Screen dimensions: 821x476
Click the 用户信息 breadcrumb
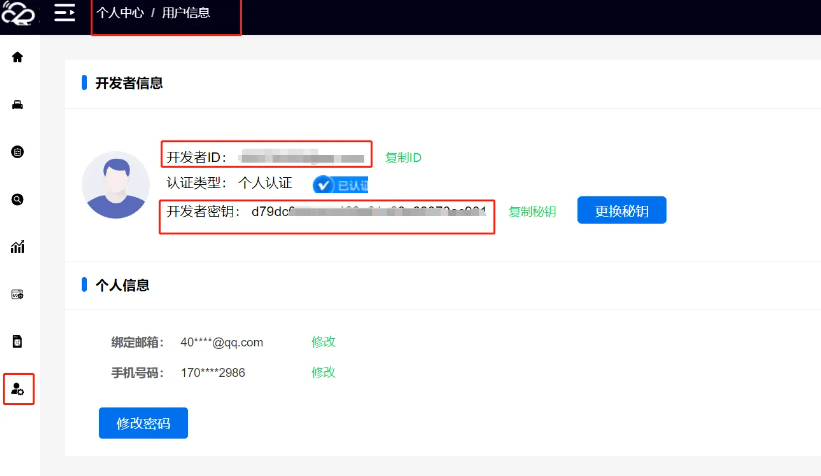[186, 14]
